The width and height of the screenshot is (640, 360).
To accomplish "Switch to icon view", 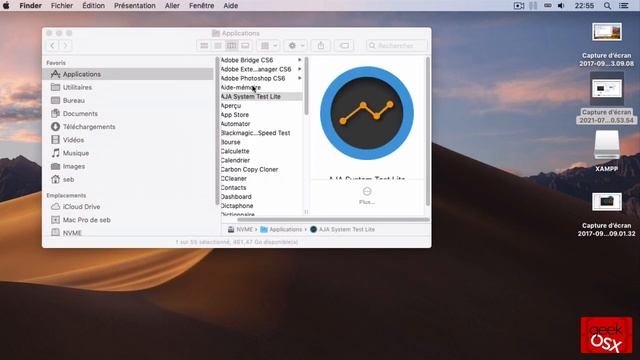I will coord(204,45).
